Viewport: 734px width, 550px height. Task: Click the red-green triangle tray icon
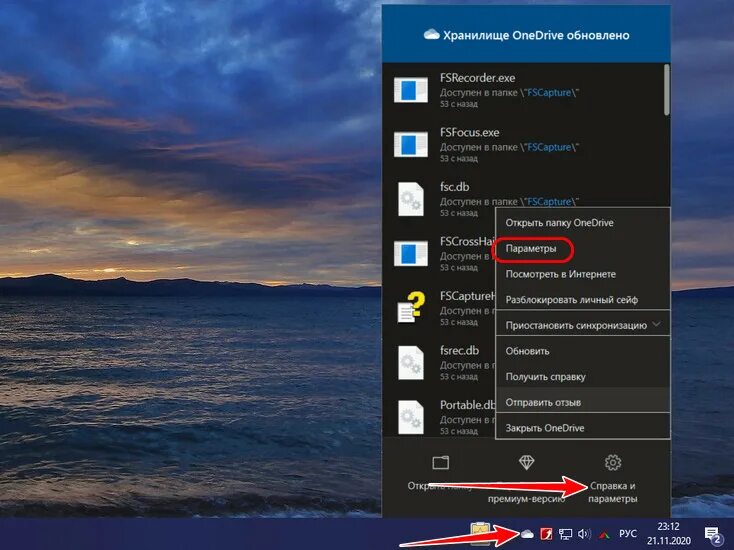pos(605,534)
